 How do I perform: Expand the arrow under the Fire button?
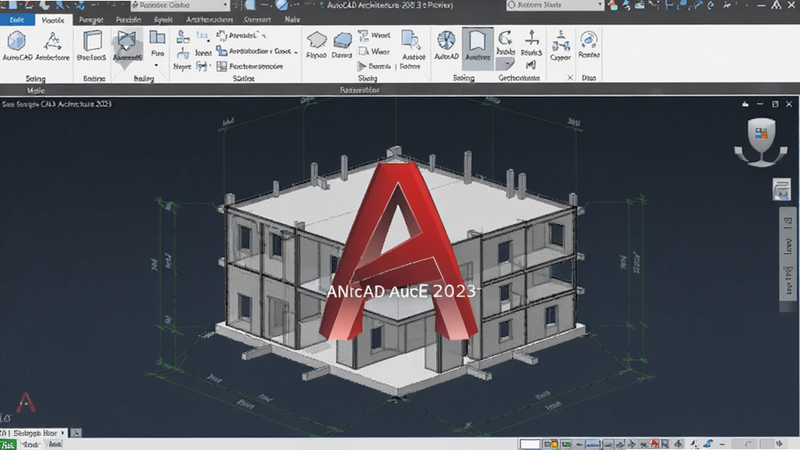(156, 65)
